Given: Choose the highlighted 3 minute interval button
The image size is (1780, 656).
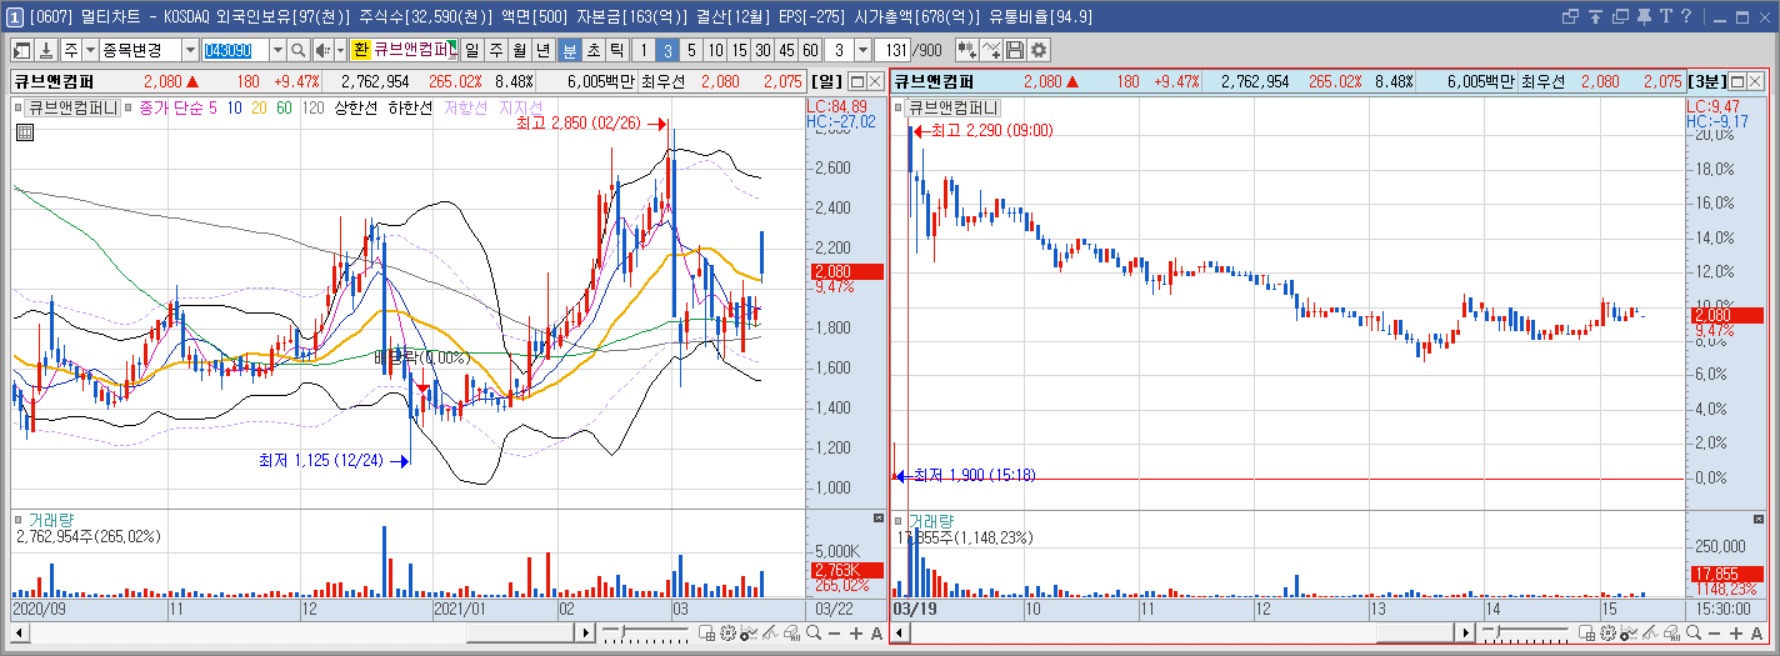Looking at the screenshot, I should tap(667, 50).
